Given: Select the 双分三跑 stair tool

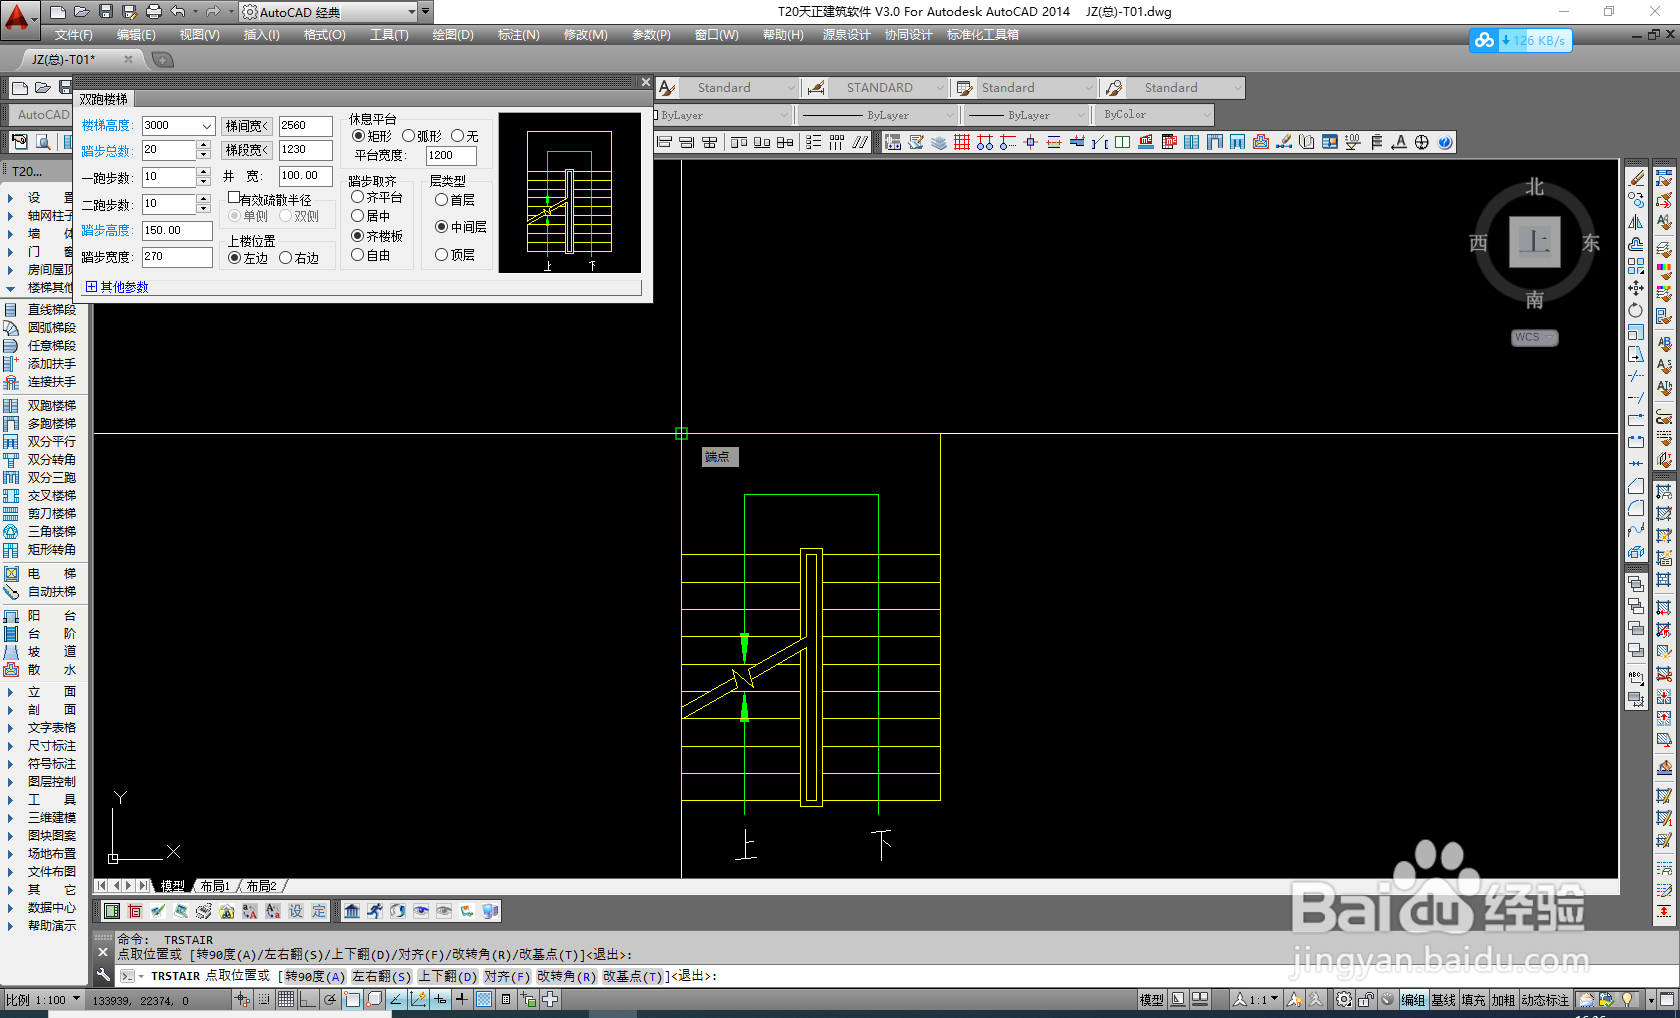Looking at the screenshot, I should pyautogui.click(x=40, y=478).
